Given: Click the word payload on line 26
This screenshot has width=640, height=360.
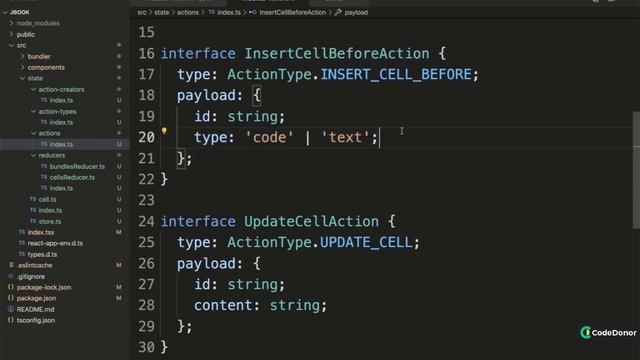Looking at the screenshot, I should tap(206, 264).
